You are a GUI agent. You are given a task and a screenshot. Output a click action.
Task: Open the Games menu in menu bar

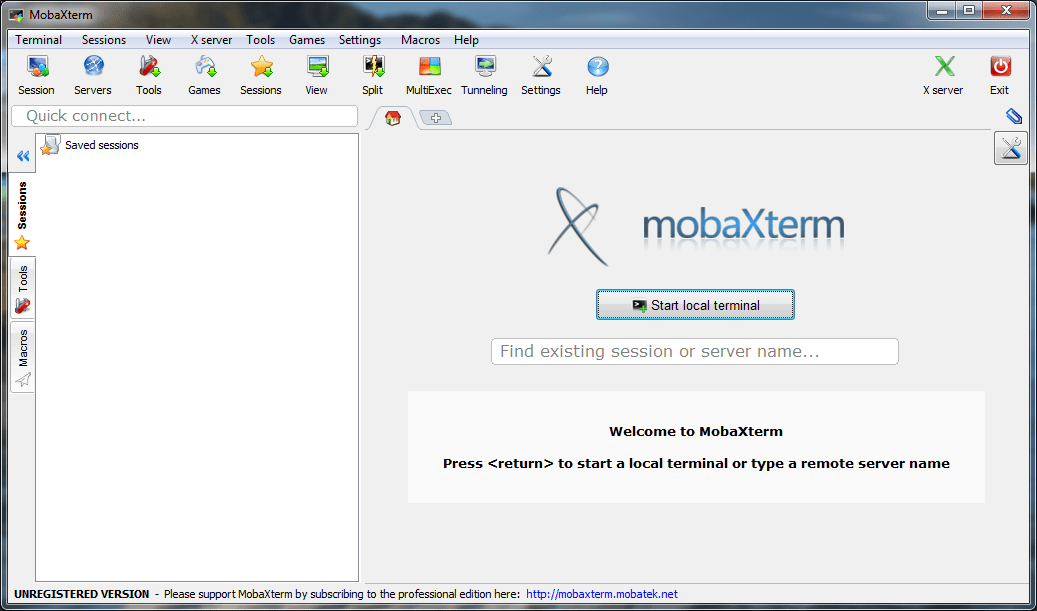point(307,40)
